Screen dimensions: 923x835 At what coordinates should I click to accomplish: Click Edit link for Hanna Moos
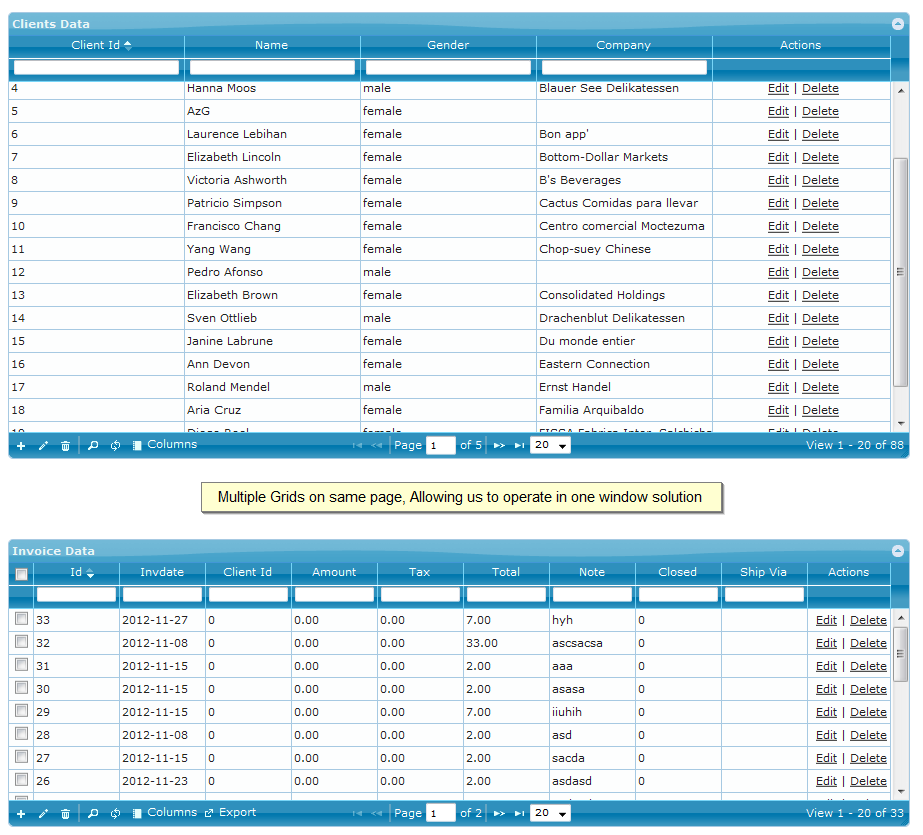tap(778, 88)
